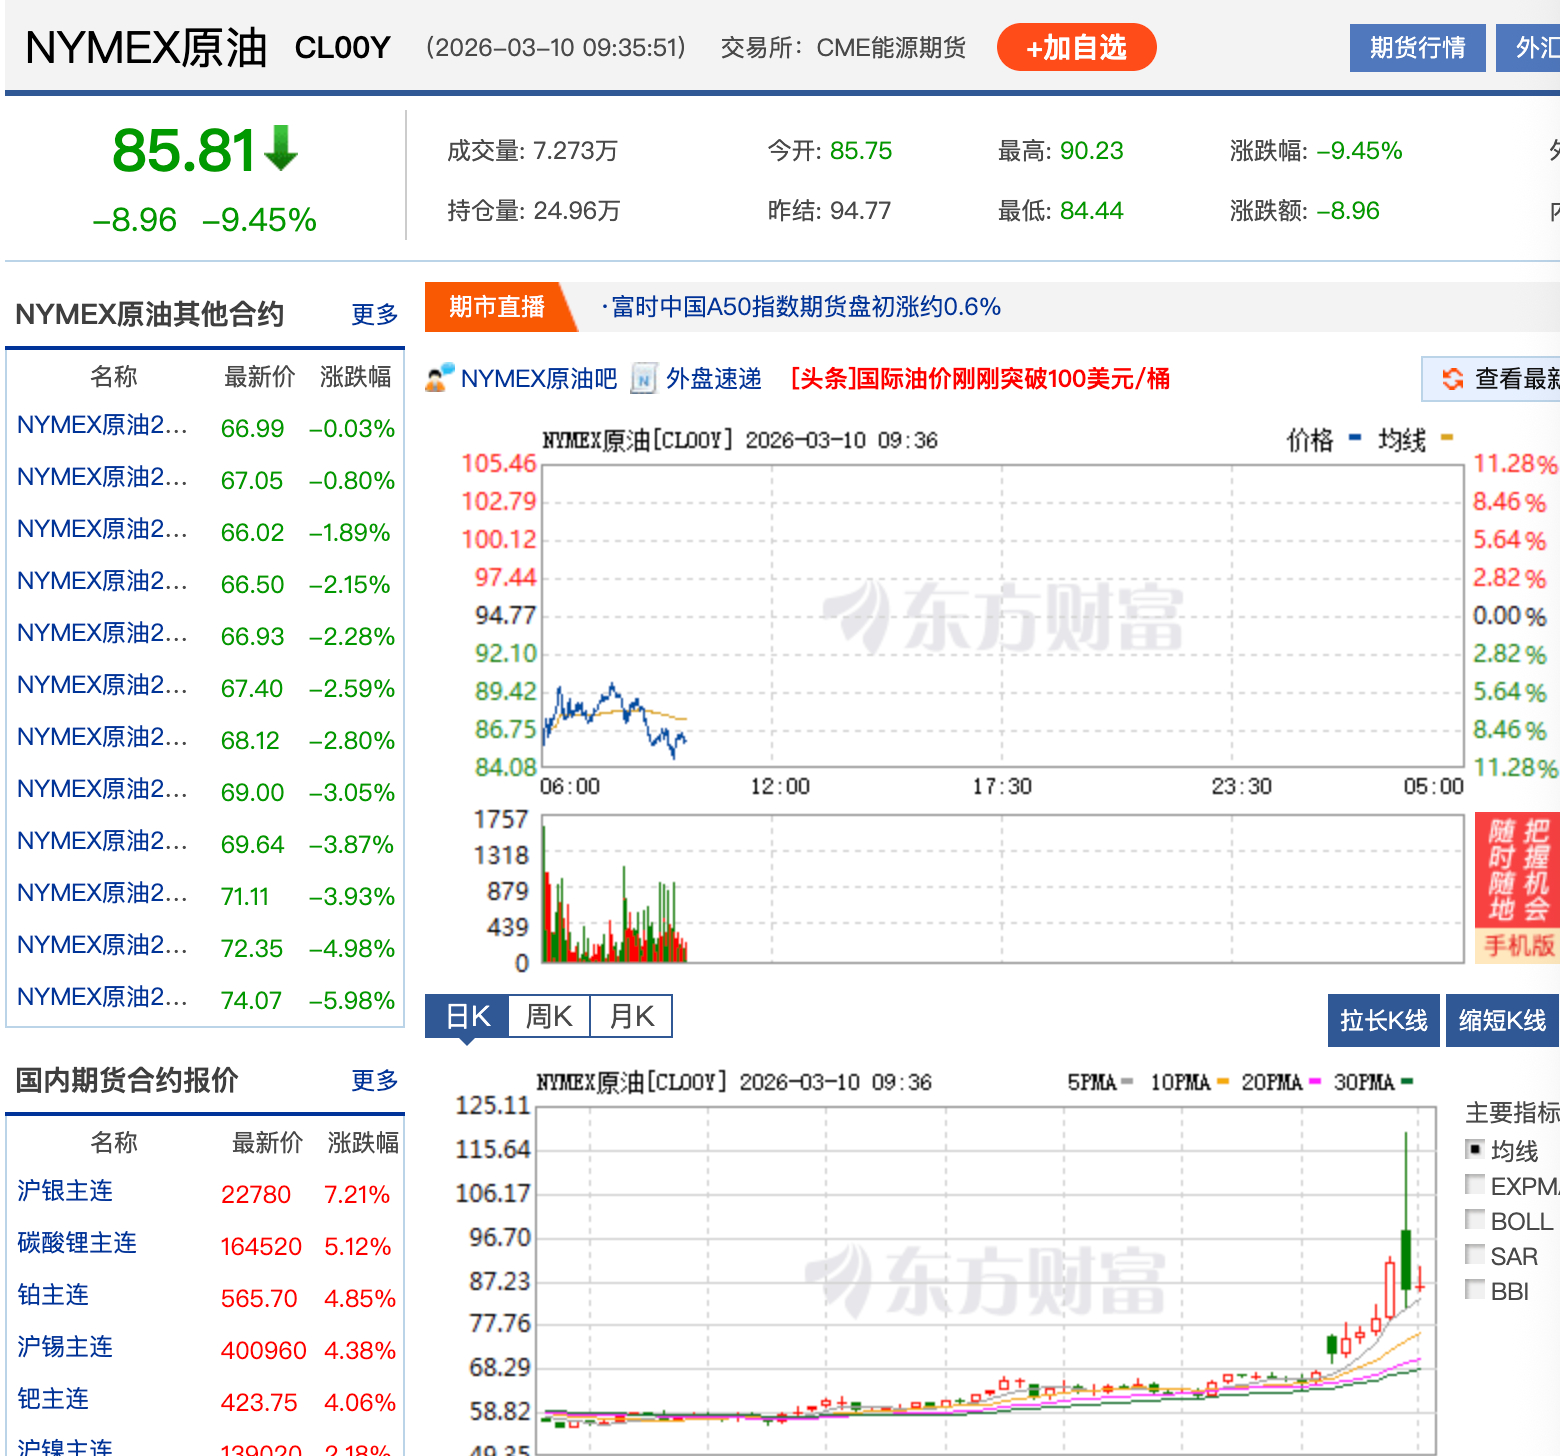Open the 外盘速递 link
This screenshot has width=1560, height=1456.
click(714, 379)
